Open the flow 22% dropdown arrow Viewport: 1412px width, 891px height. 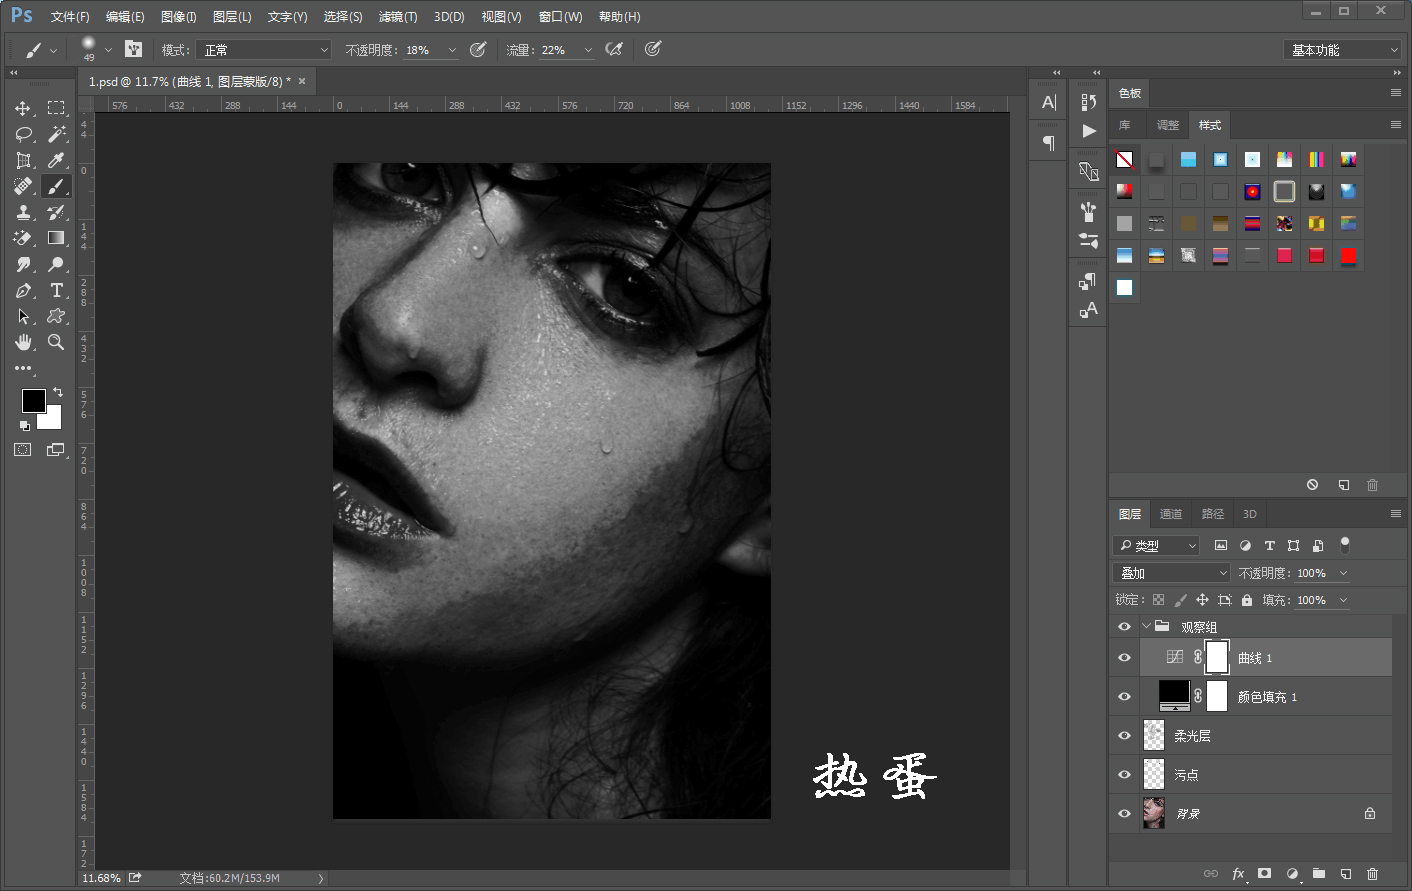click(x=588, y=49)
